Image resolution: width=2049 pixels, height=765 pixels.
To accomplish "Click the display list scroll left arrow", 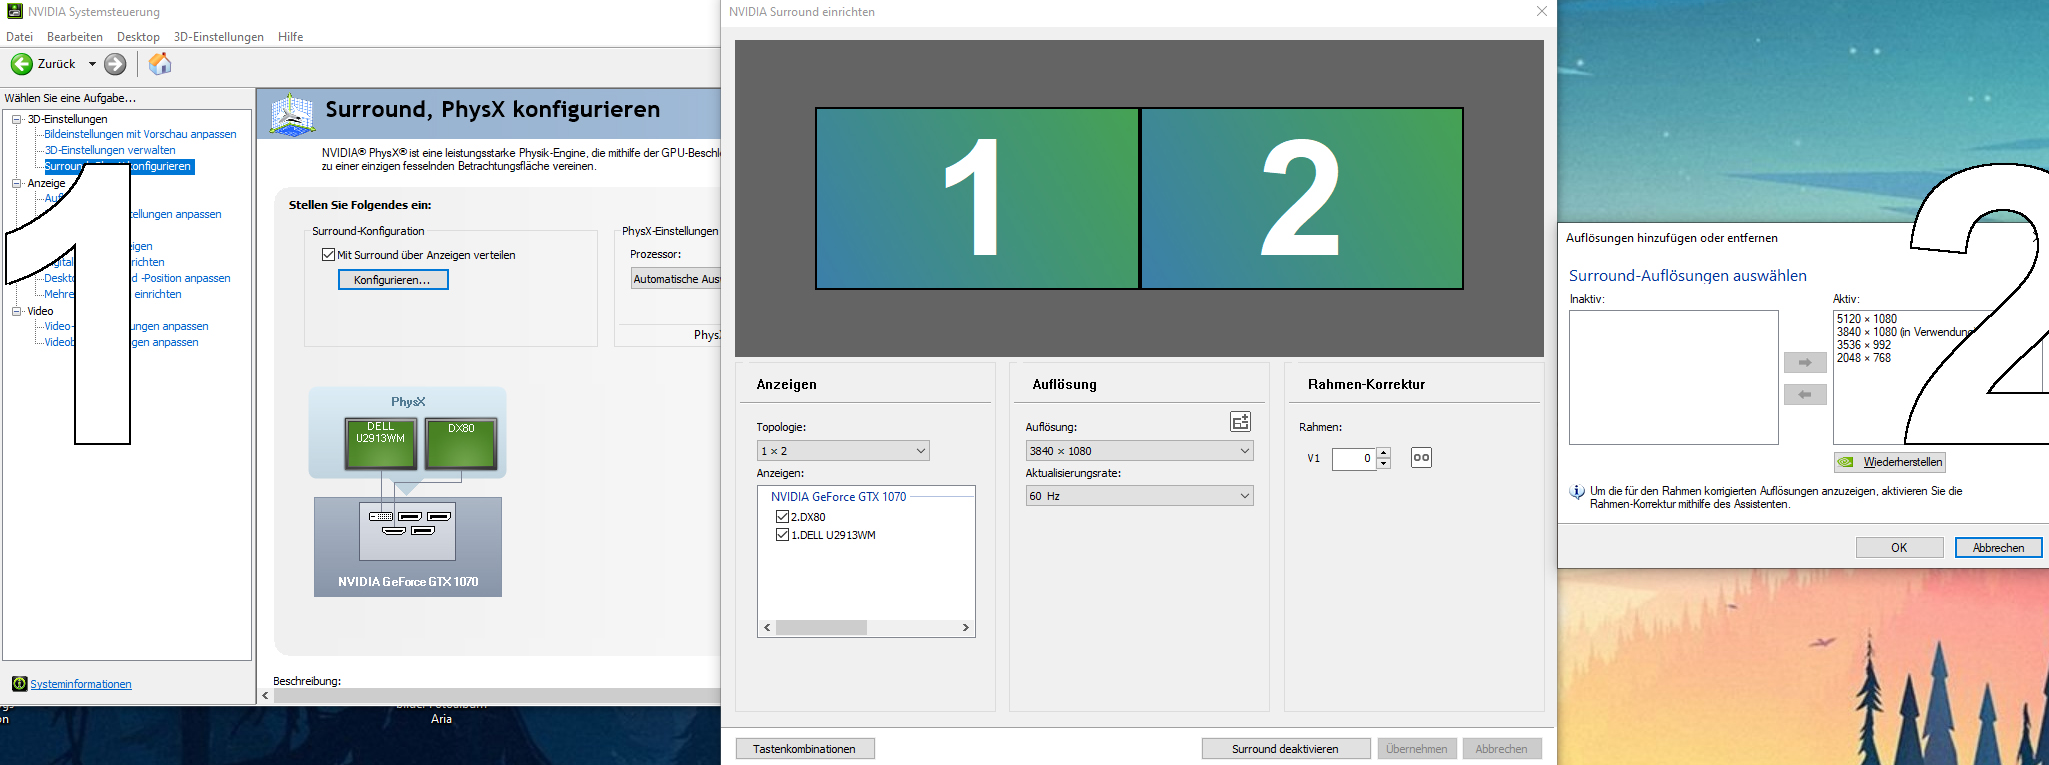I will click(767, 628).
